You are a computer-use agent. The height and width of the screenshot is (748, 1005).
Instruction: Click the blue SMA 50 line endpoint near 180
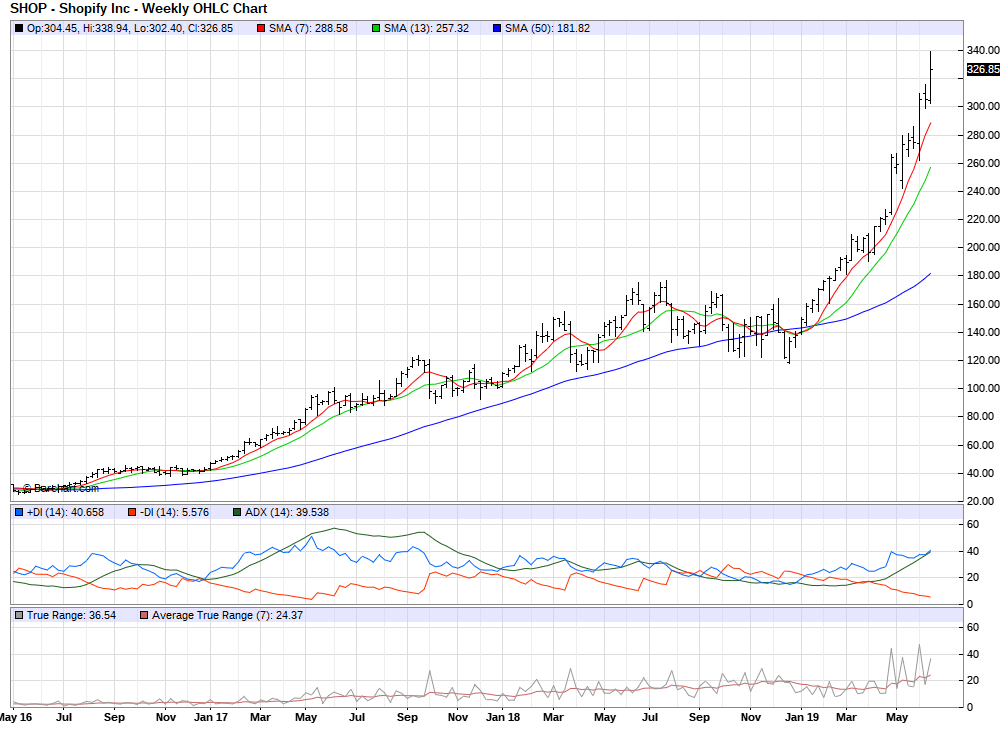(x=930, y=274)
